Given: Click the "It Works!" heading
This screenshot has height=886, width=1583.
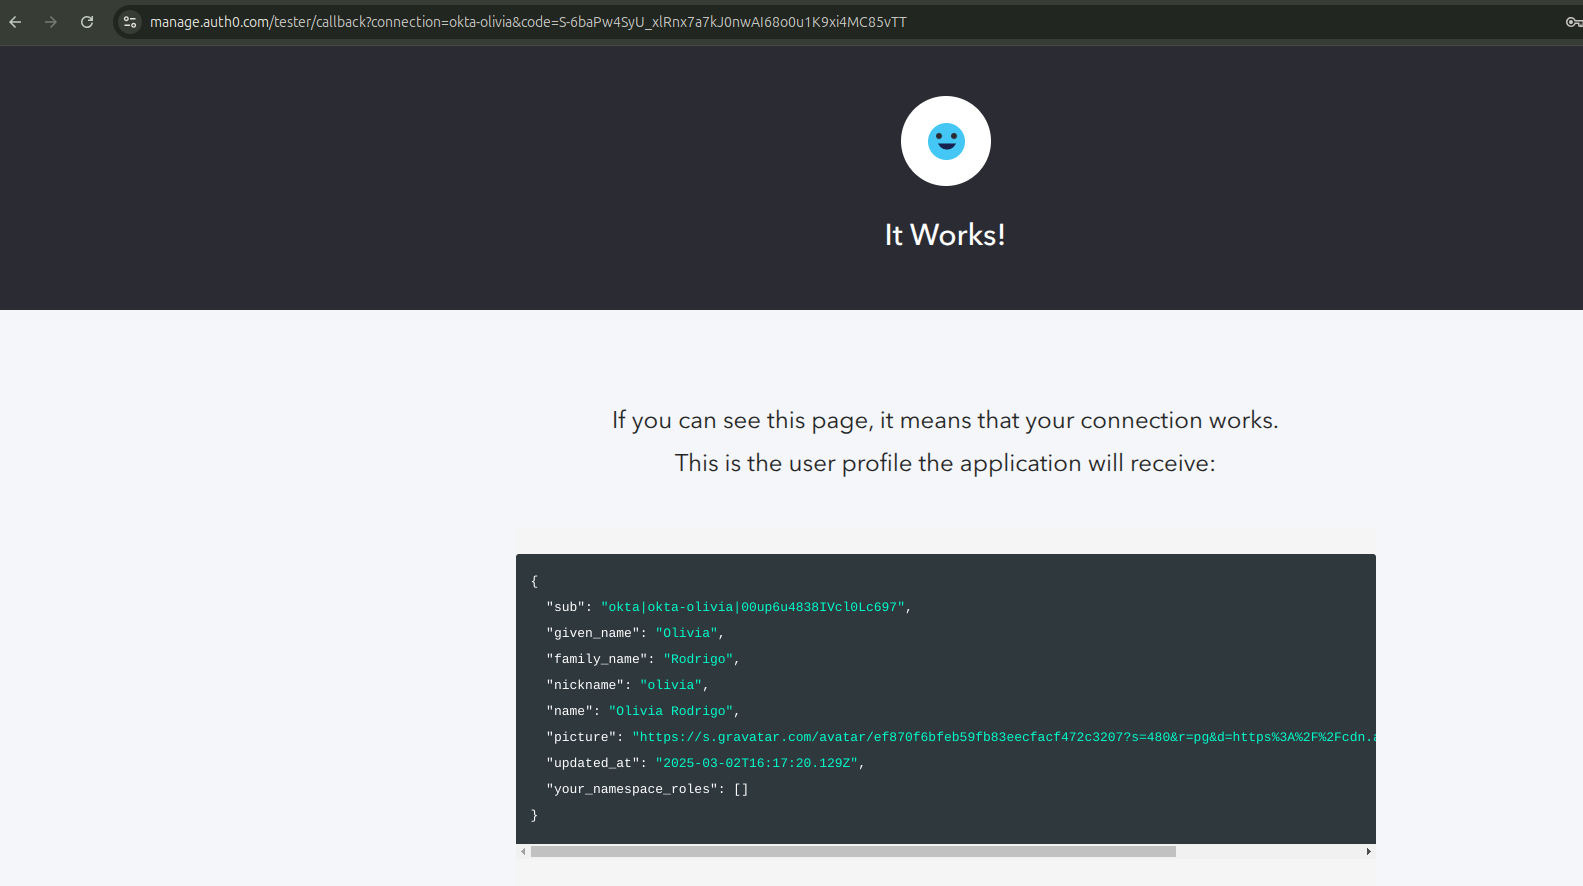Looking at the screenshot, I should (x=945, y=235).
